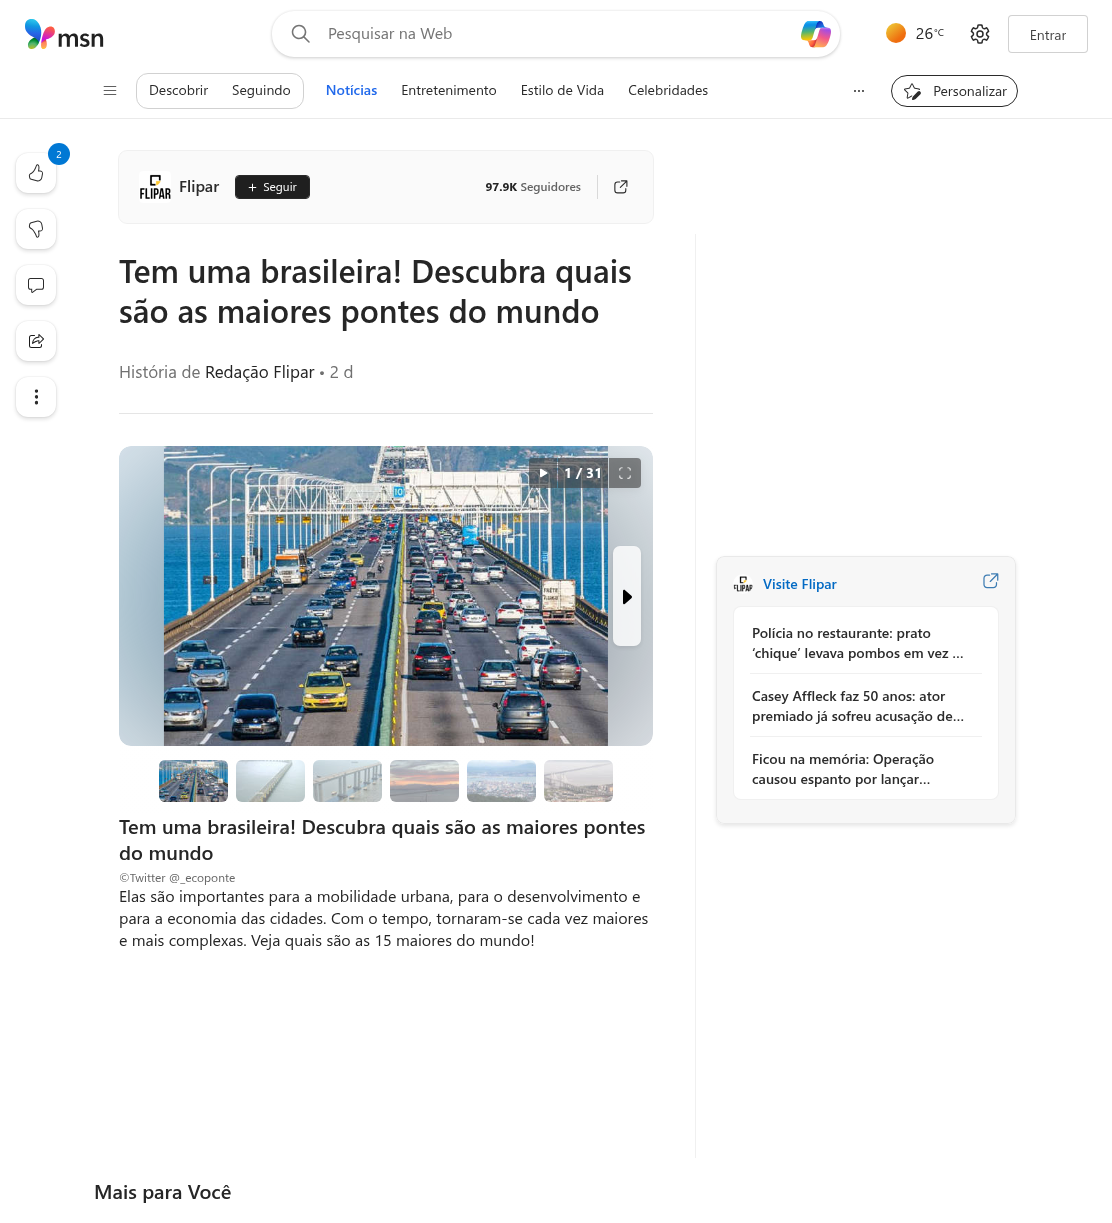Play the slideshow autoplay control

543,473
